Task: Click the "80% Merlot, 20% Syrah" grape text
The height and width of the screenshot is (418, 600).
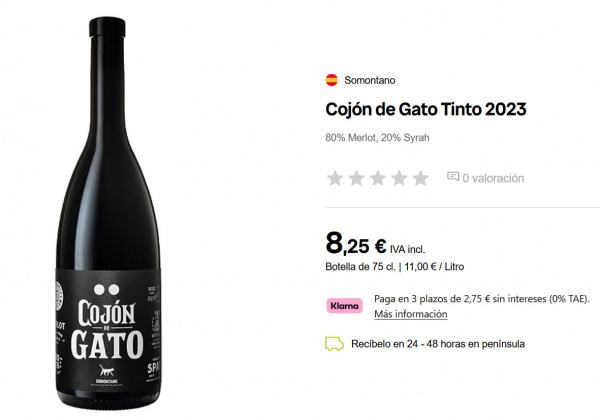Action: (377, 137)
